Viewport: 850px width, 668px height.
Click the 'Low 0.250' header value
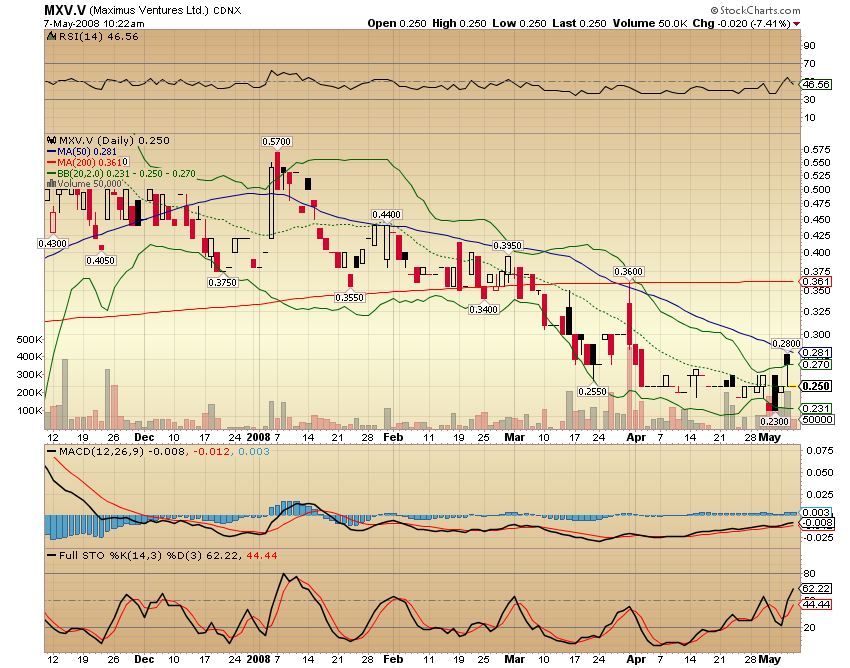point(519,23)
